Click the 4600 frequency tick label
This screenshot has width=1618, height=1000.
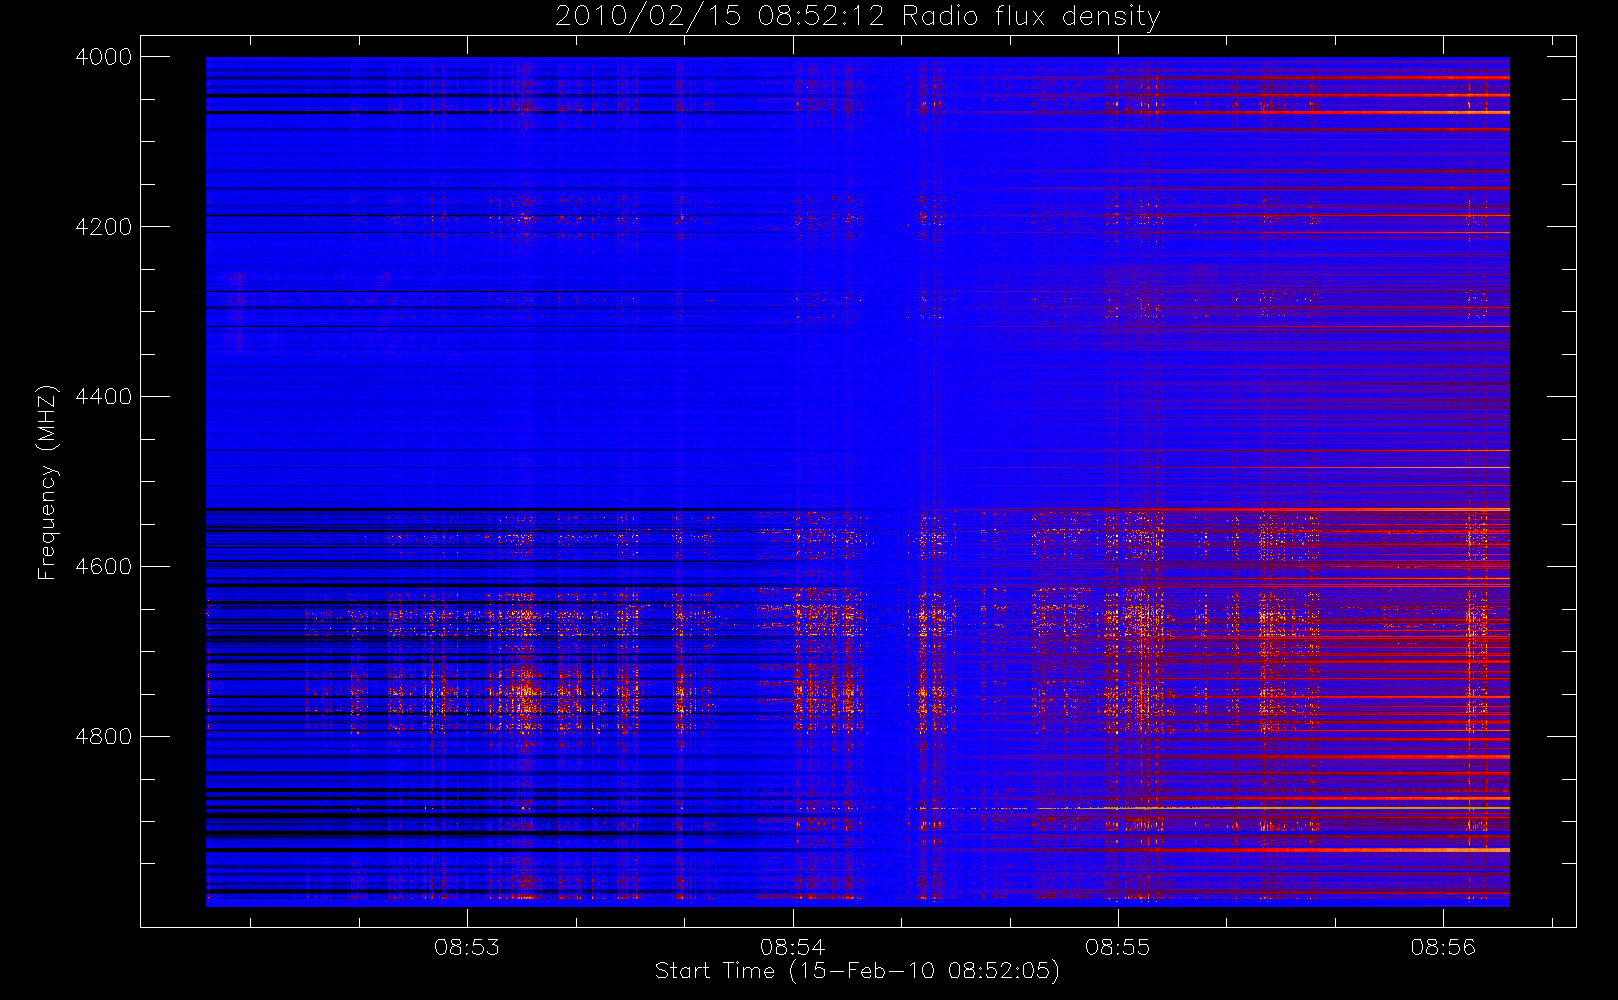(x=104, y=567)
